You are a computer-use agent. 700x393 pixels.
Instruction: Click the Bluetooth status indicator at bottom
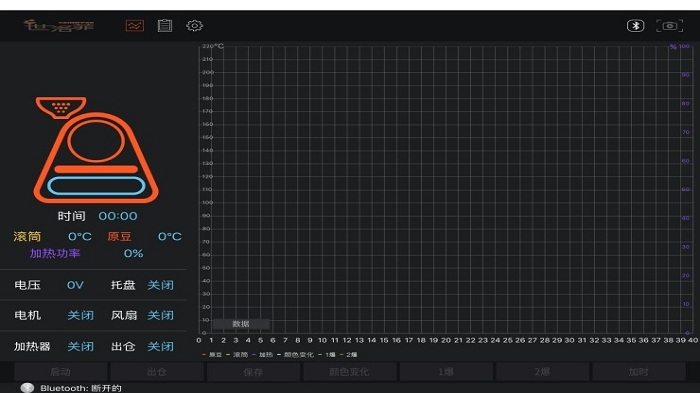click(x=71, y=388)
